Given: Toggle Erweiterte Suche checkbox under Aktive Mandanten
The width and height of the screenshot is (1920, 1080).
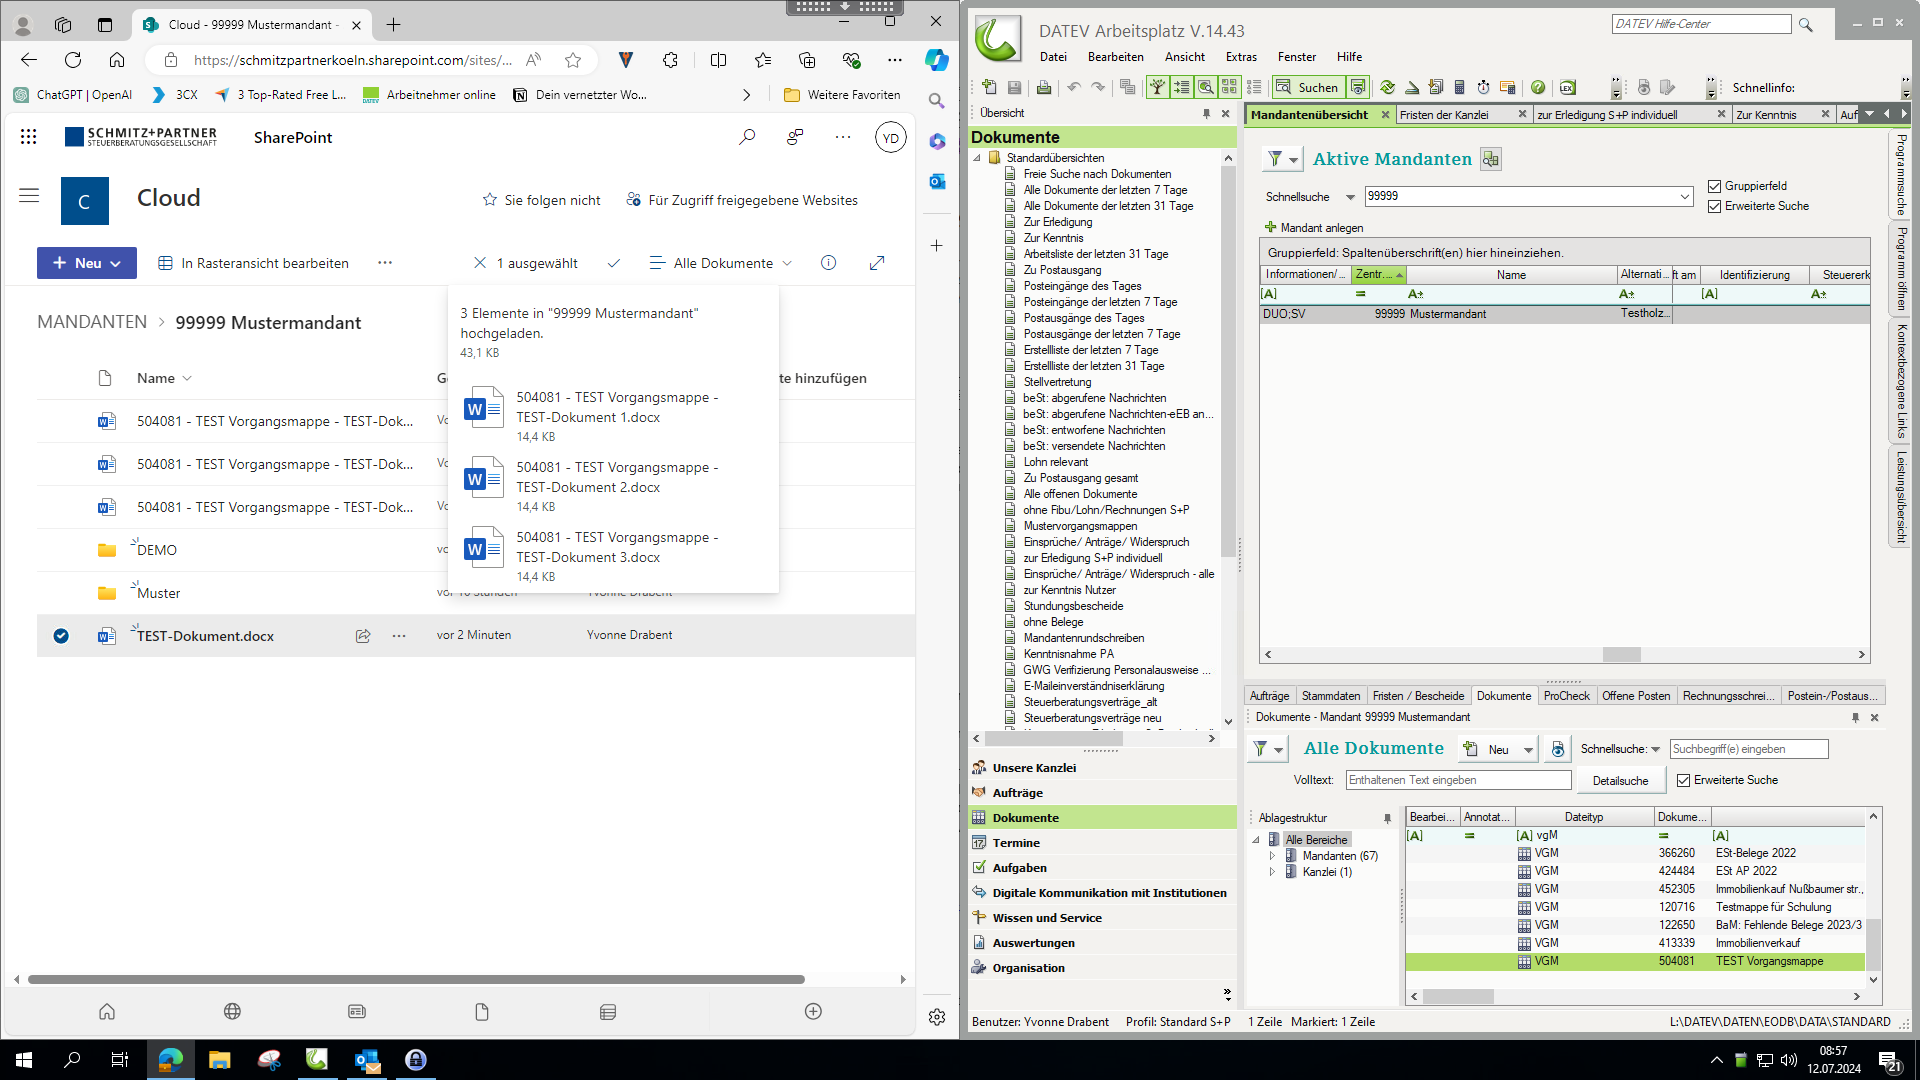Looking at the screenshot, I should click(1715, 206).
